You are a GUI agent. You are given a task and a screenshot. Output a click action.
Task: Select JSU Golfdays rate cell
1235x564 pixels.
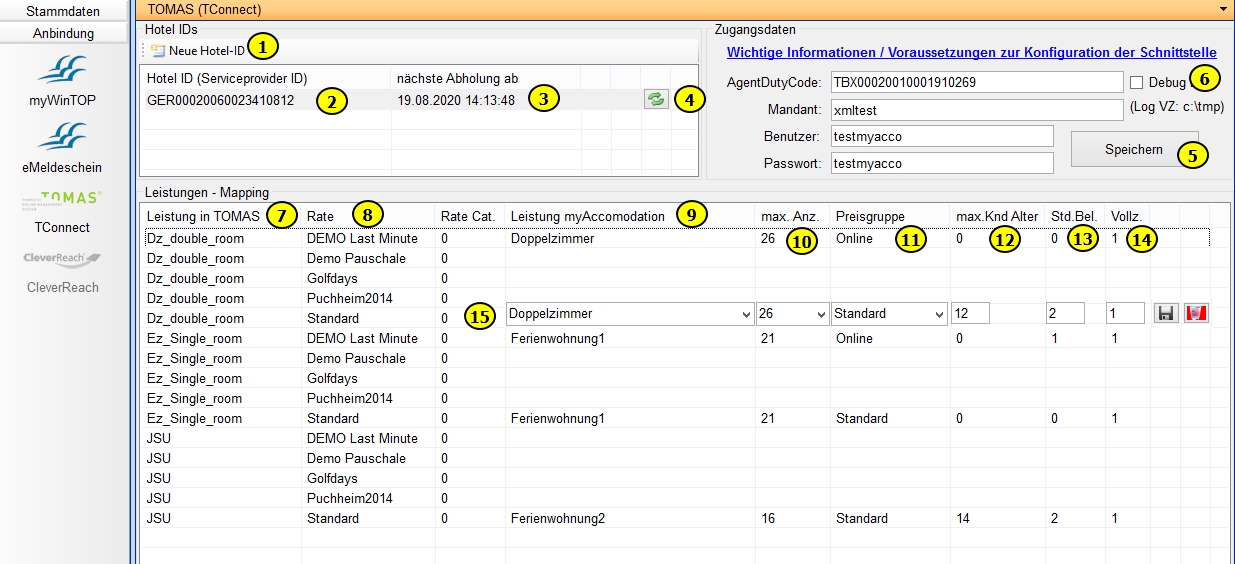click(x=332, y=478)
